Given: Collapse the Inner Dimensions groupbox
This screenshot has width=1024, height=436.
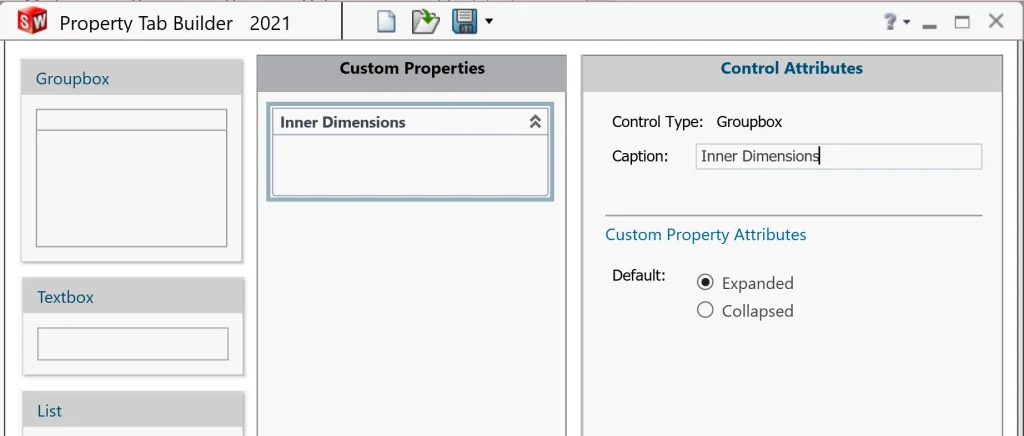Looking at the screenshot, I should [x=535, y=122].
